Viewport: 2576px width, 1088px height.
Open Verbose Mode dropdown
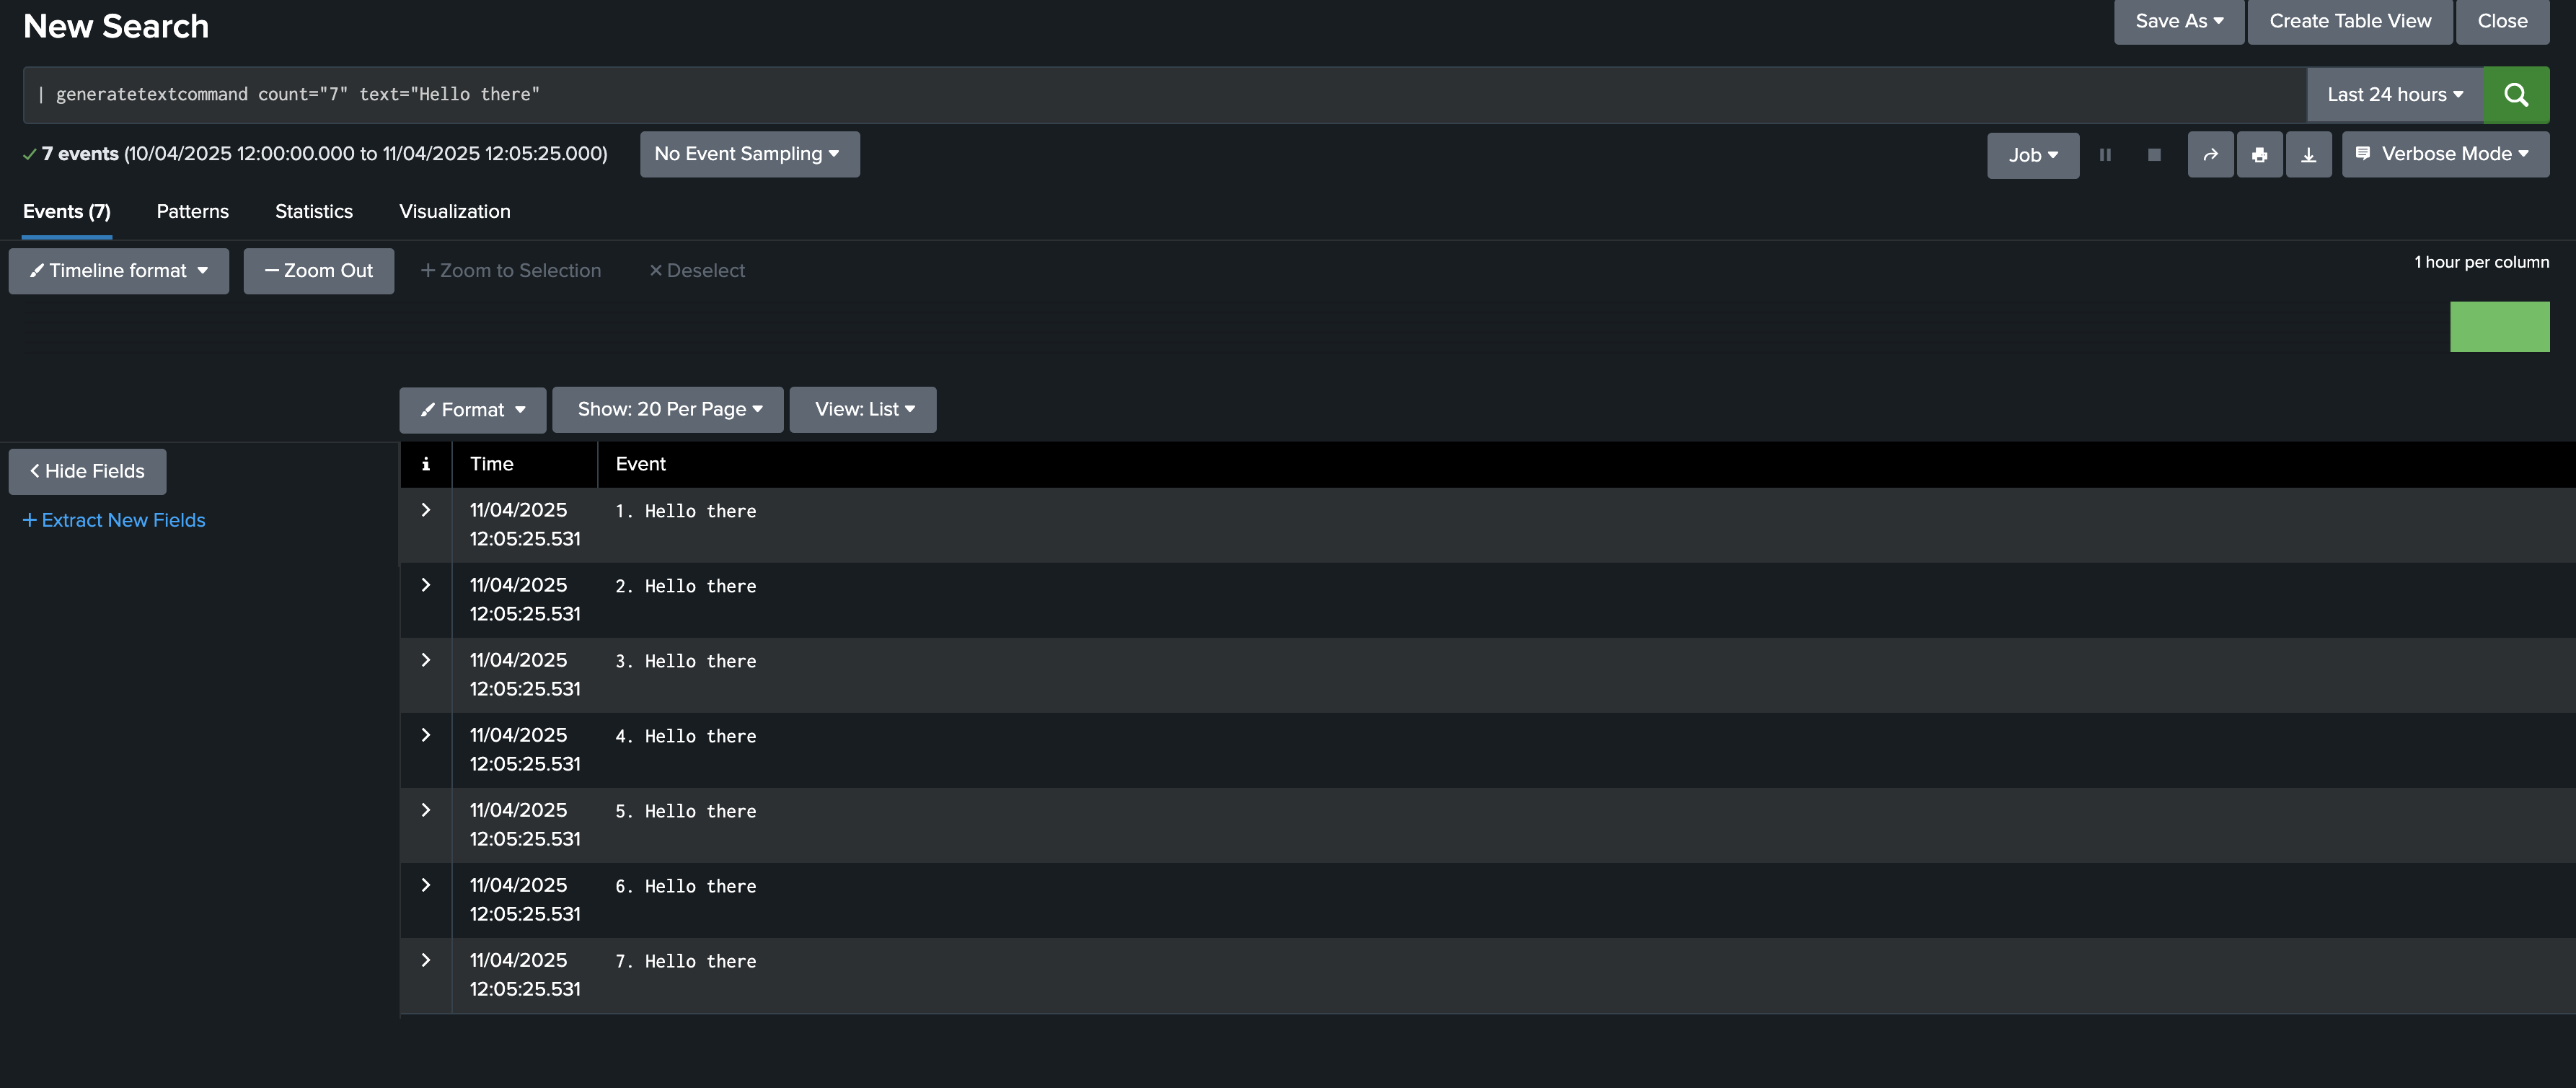(2444, 154)
